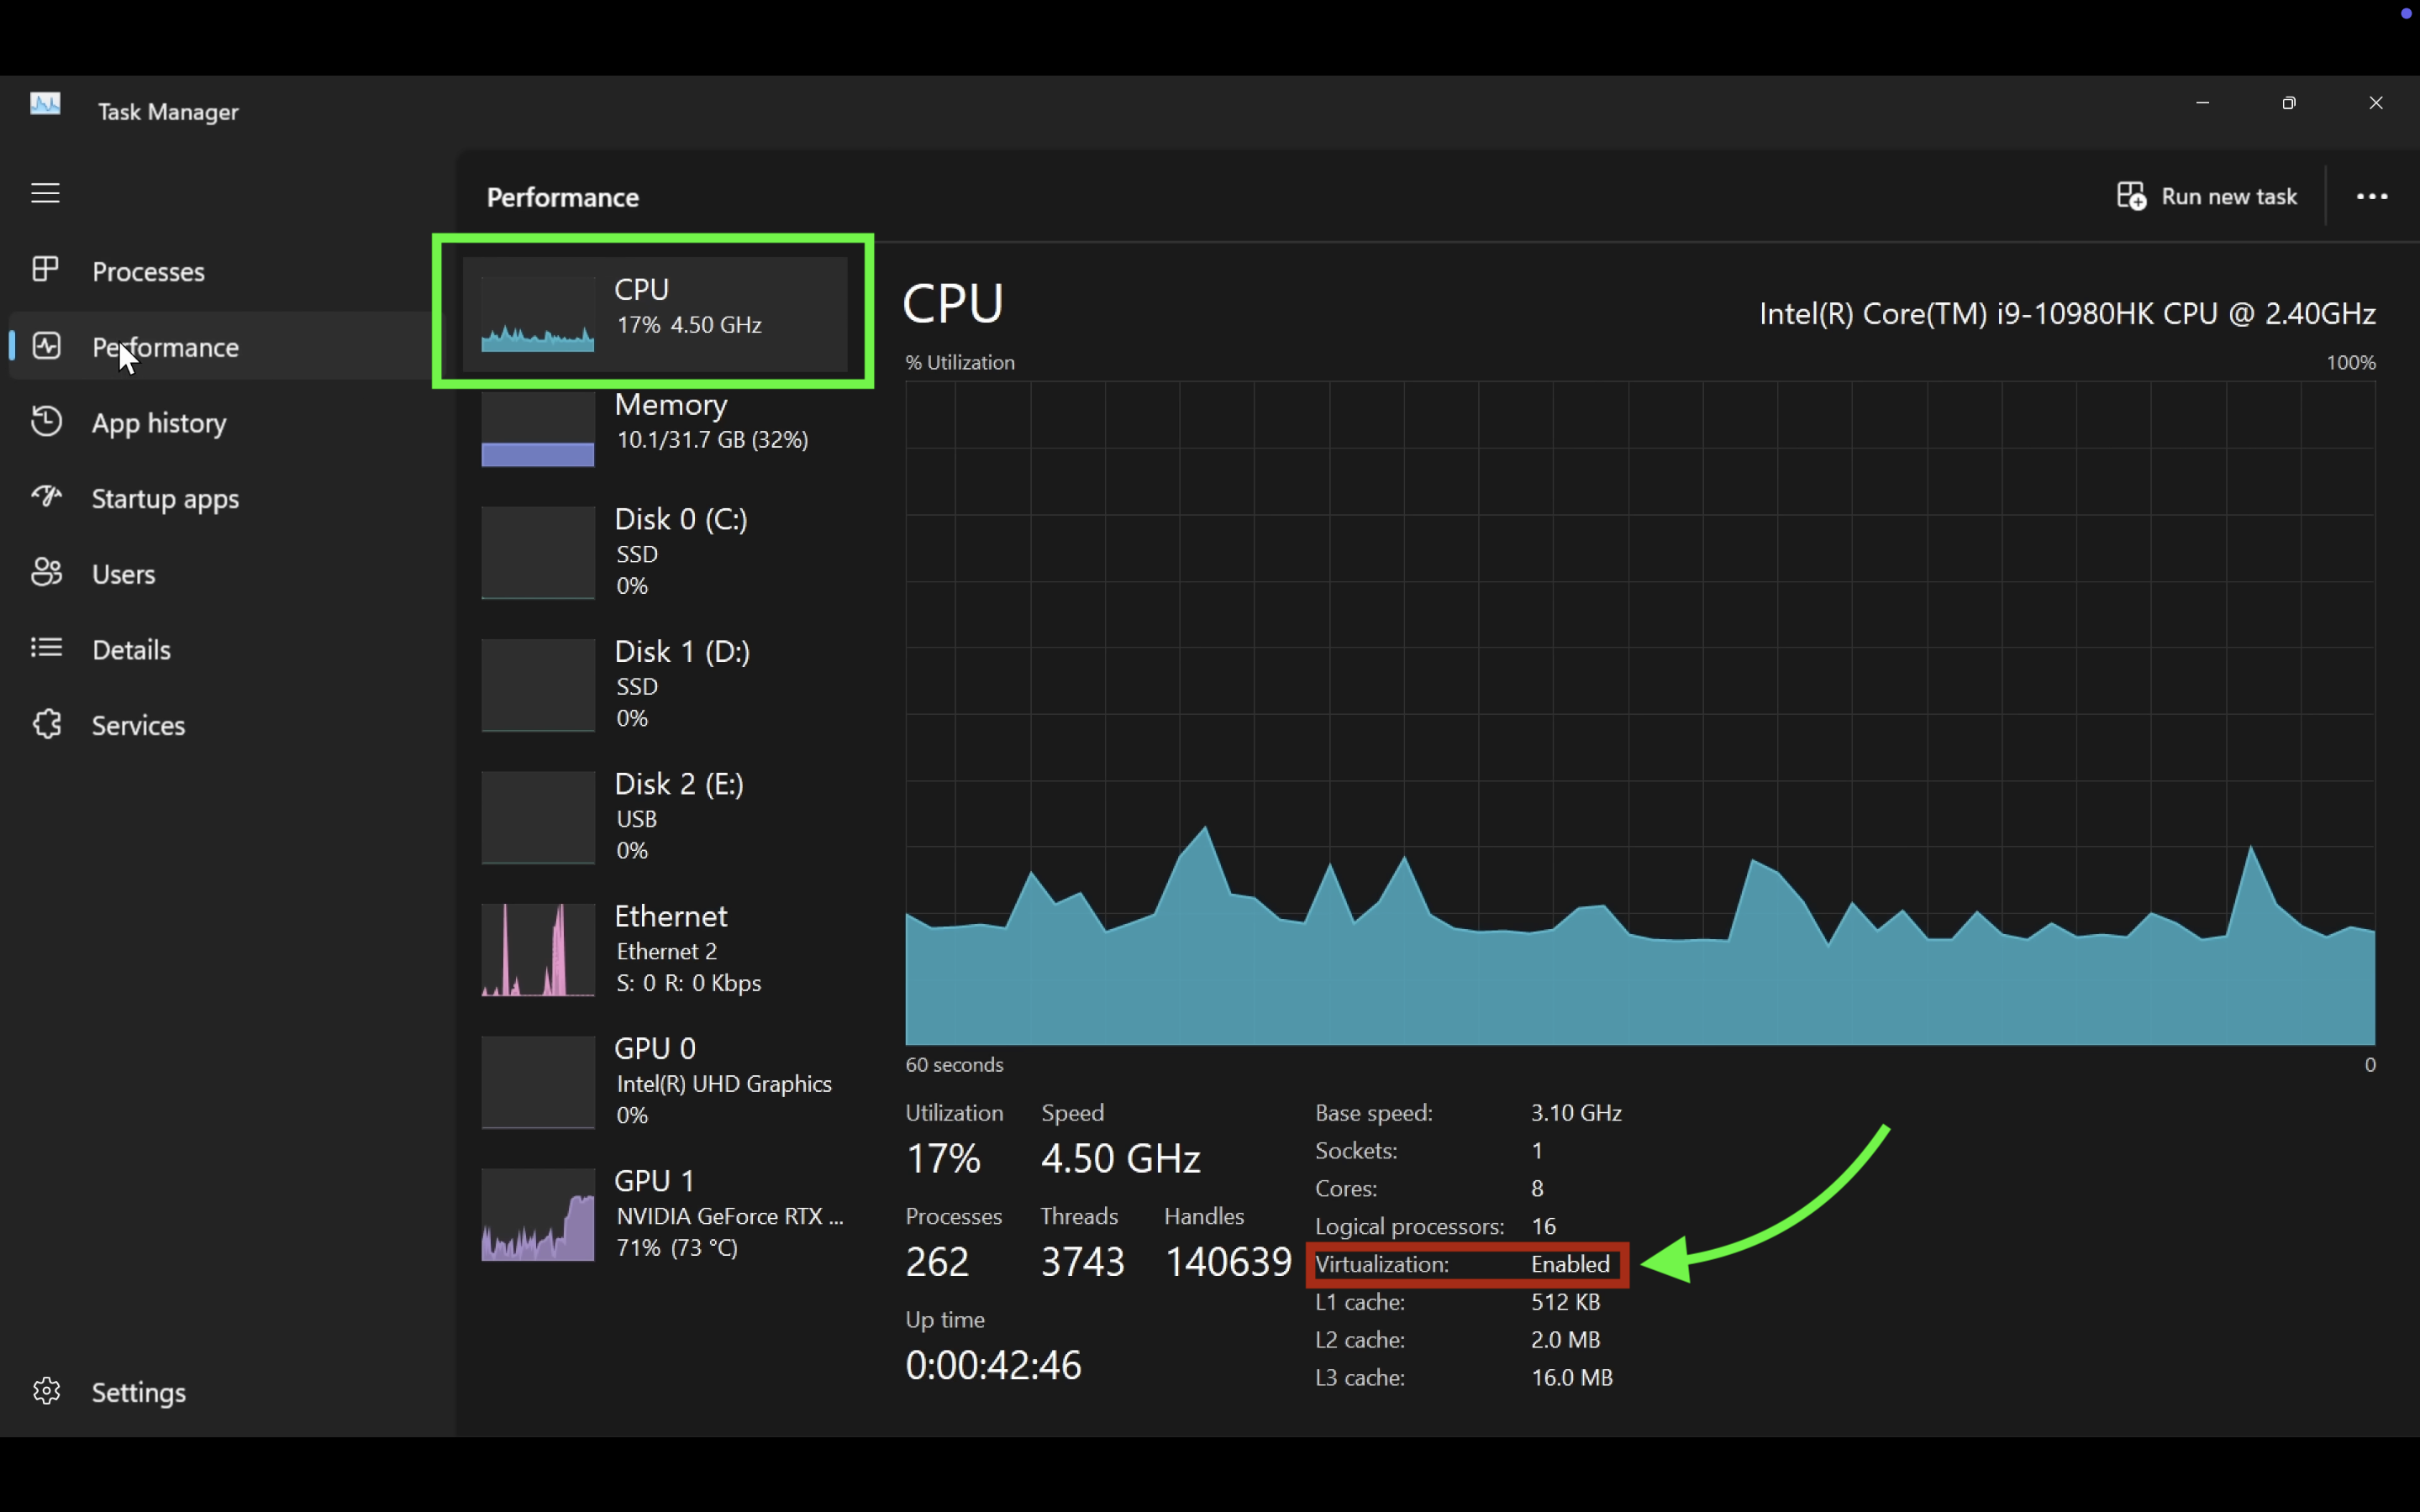Screen dimensions: 2420x1512
Task: Click the Task Manager title bar icon
Action: click(45, 104)
